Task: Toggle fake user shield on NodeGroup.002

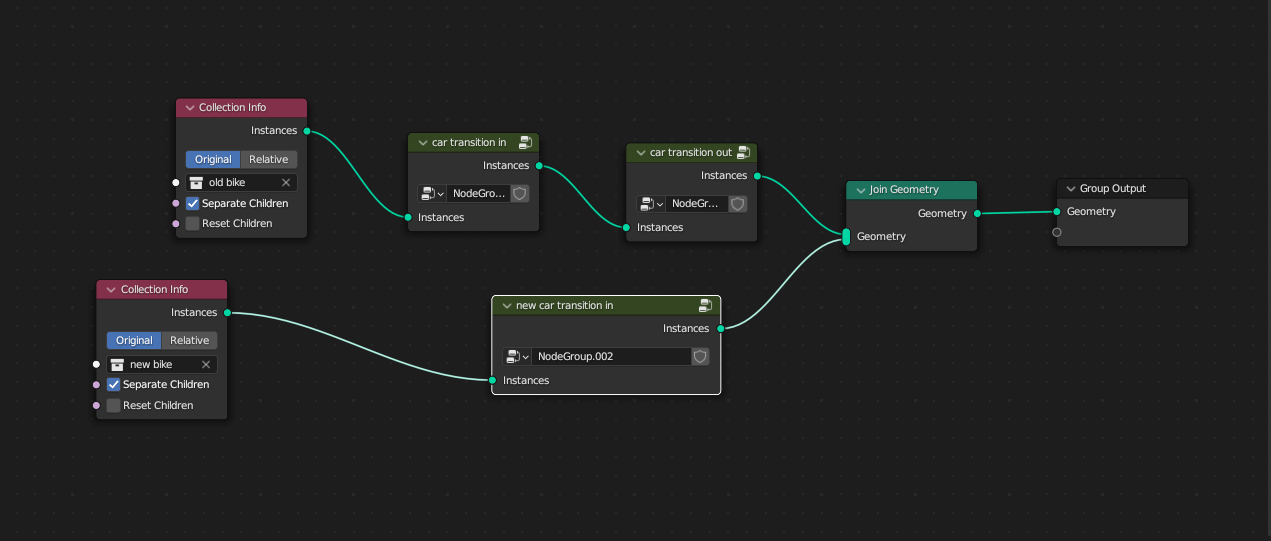Action: coord(700,356)
